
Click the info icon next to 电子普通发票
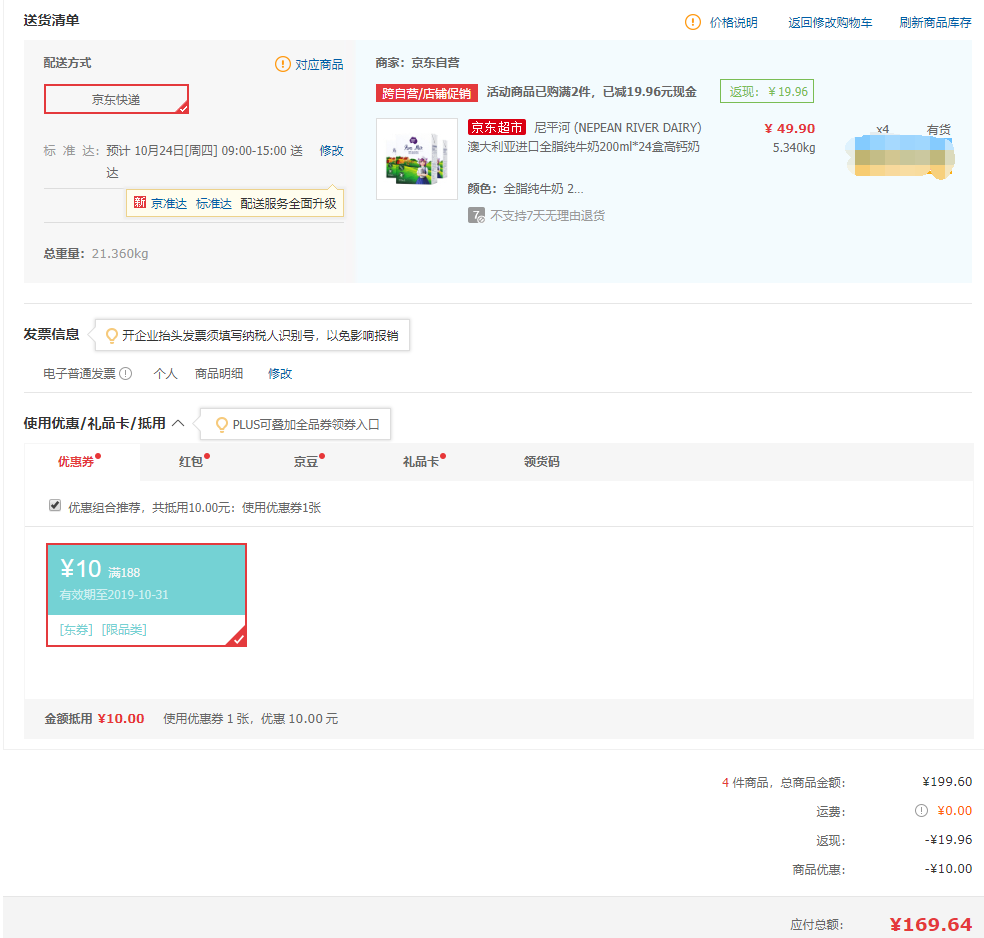126,373
